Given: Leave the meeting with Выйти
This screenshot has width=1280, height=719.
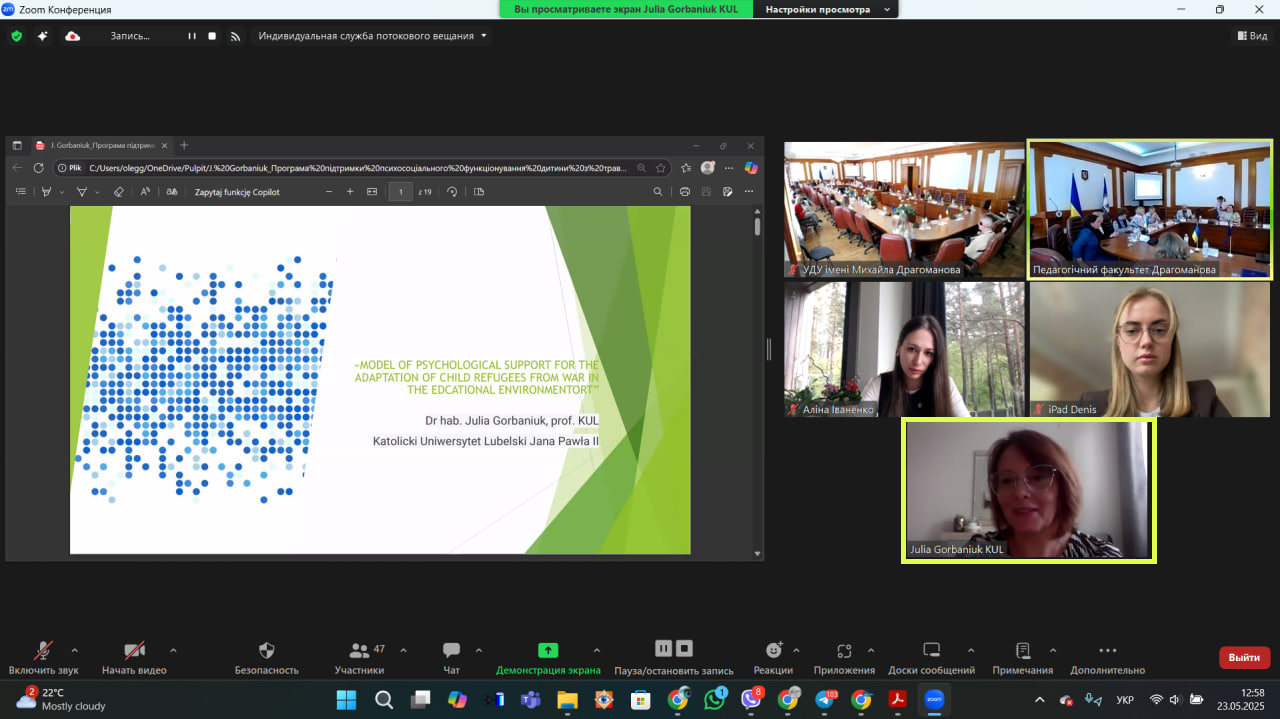Looking at the screenshot, I should pyautogui.click(x=1244, y=658).
